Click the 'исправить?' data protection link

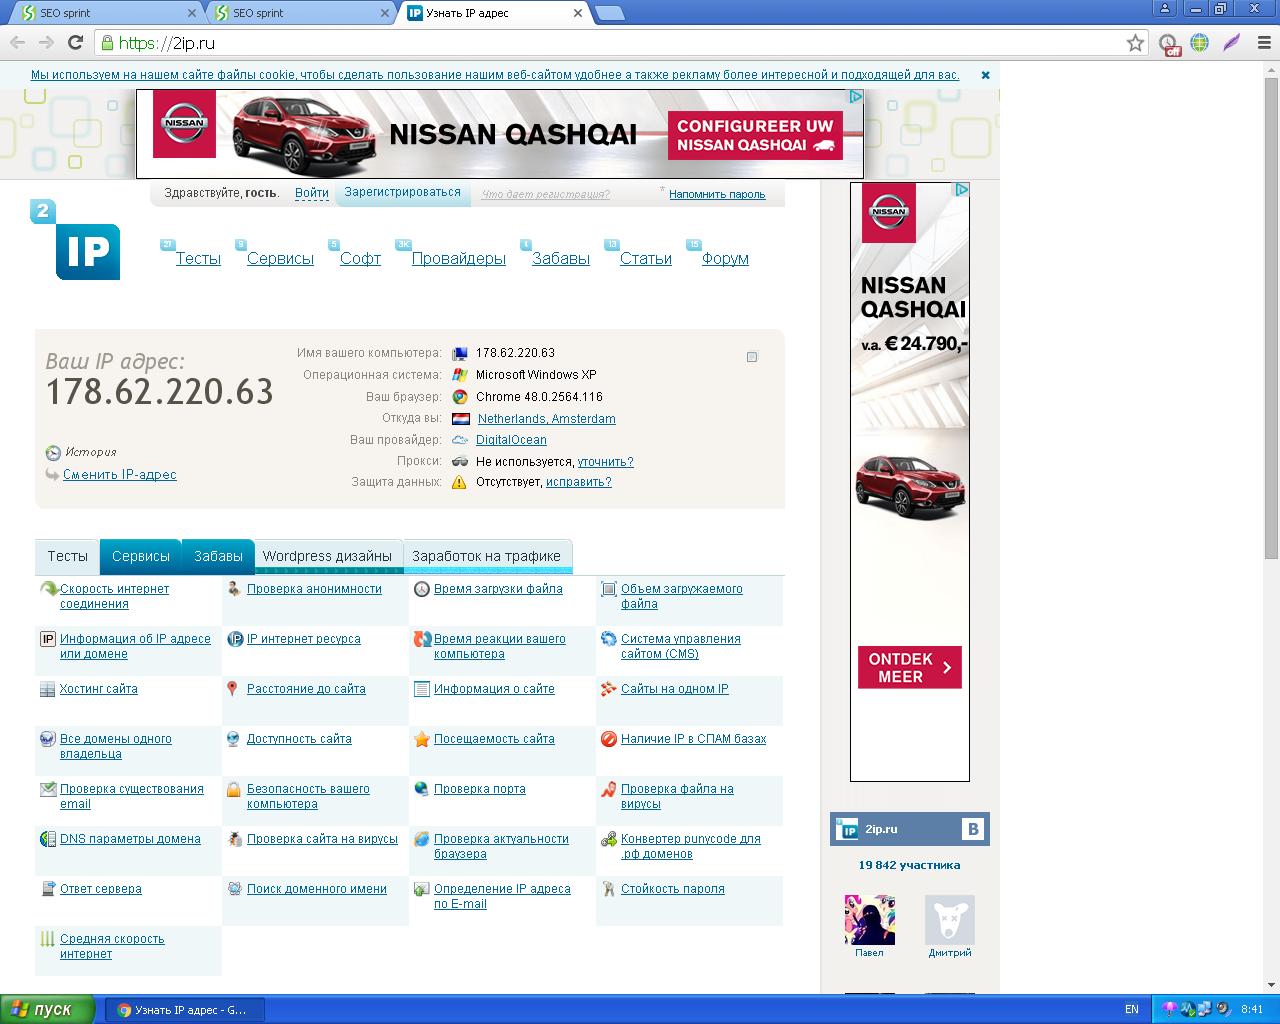click(578, 482)
